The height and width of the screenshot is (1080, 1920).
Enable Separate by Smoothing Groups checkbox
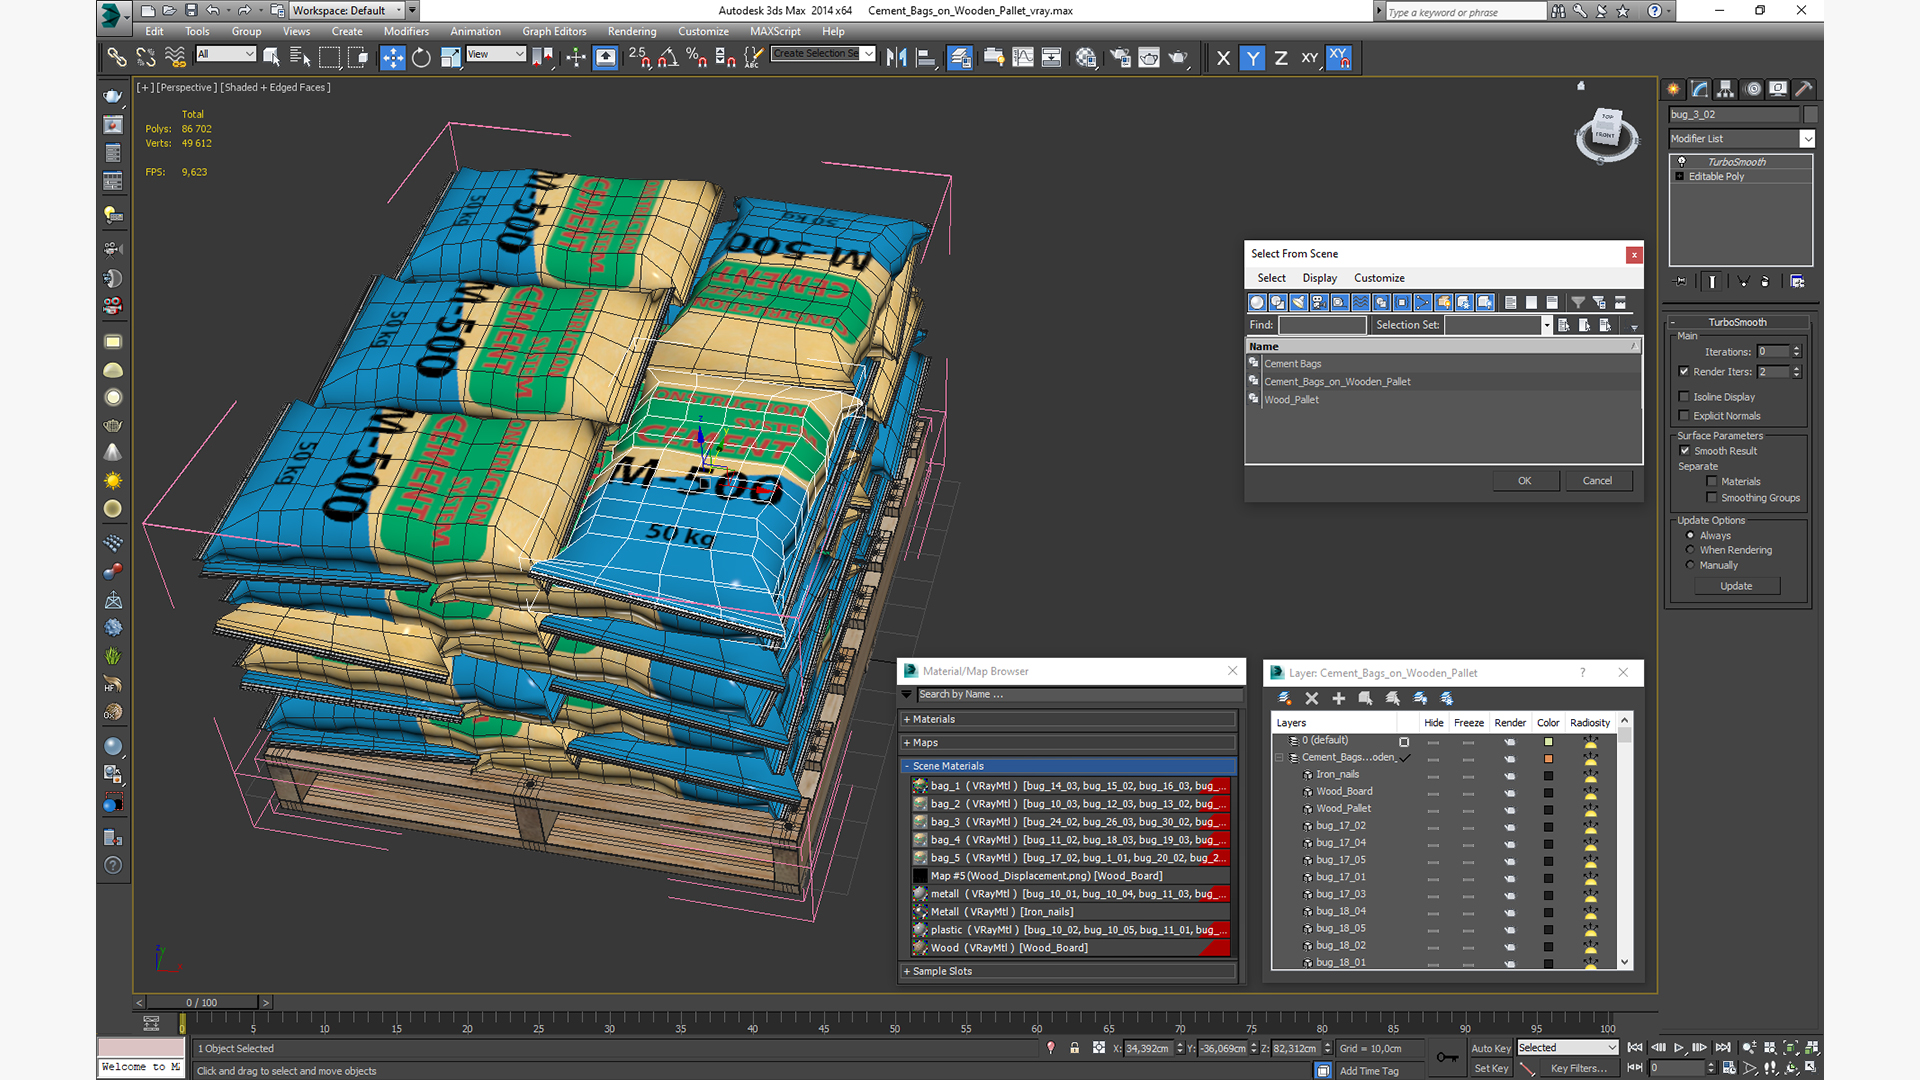point(1712,498)
